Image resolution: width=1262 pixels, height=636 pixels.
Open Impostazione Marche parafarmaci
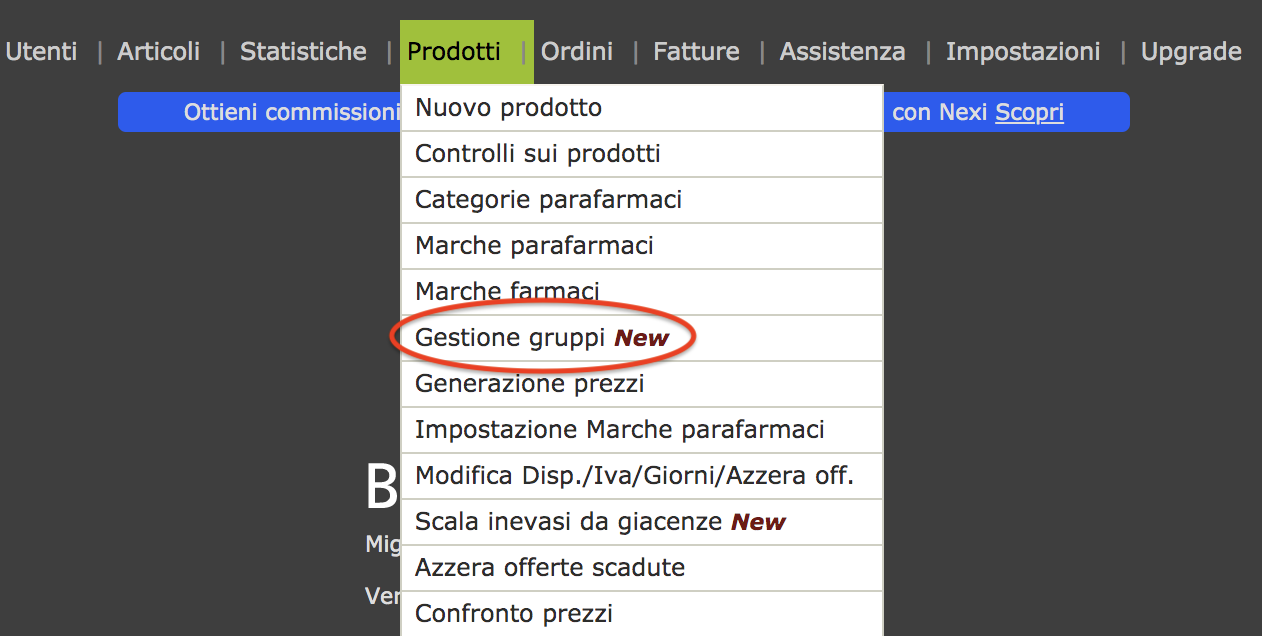pyautogui.click(x=619, y=429)
